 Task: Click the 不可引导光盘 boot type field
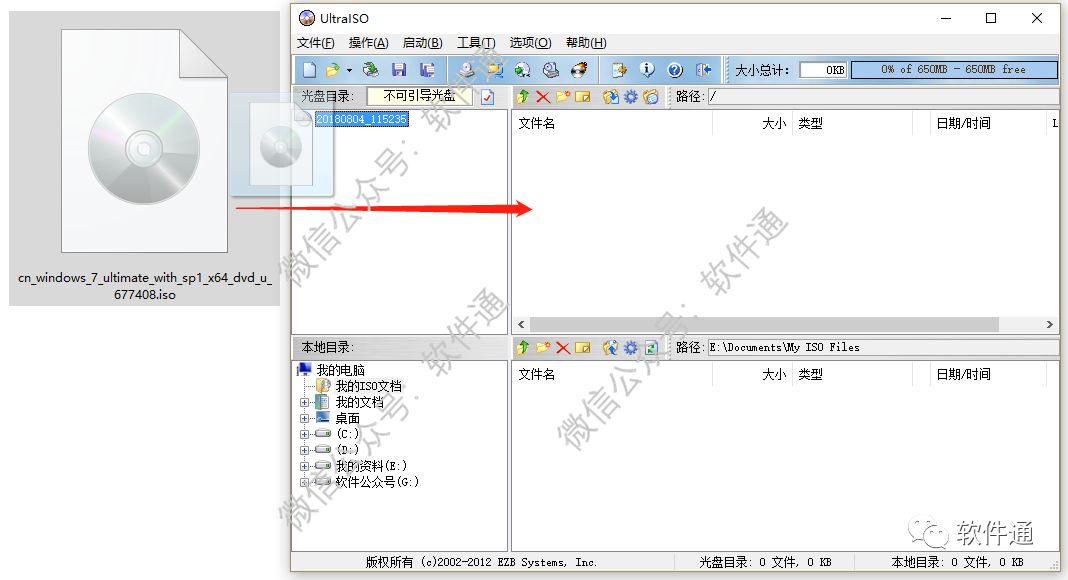point(419,96)
